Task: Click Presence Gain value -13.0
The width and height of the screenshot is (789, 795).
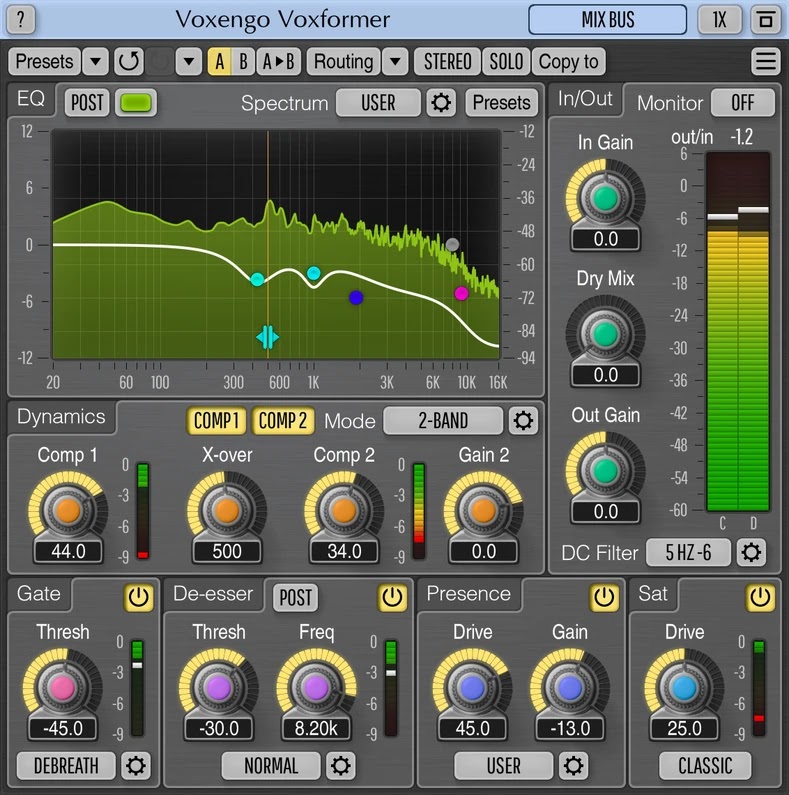Action: [x=569, y=729]
